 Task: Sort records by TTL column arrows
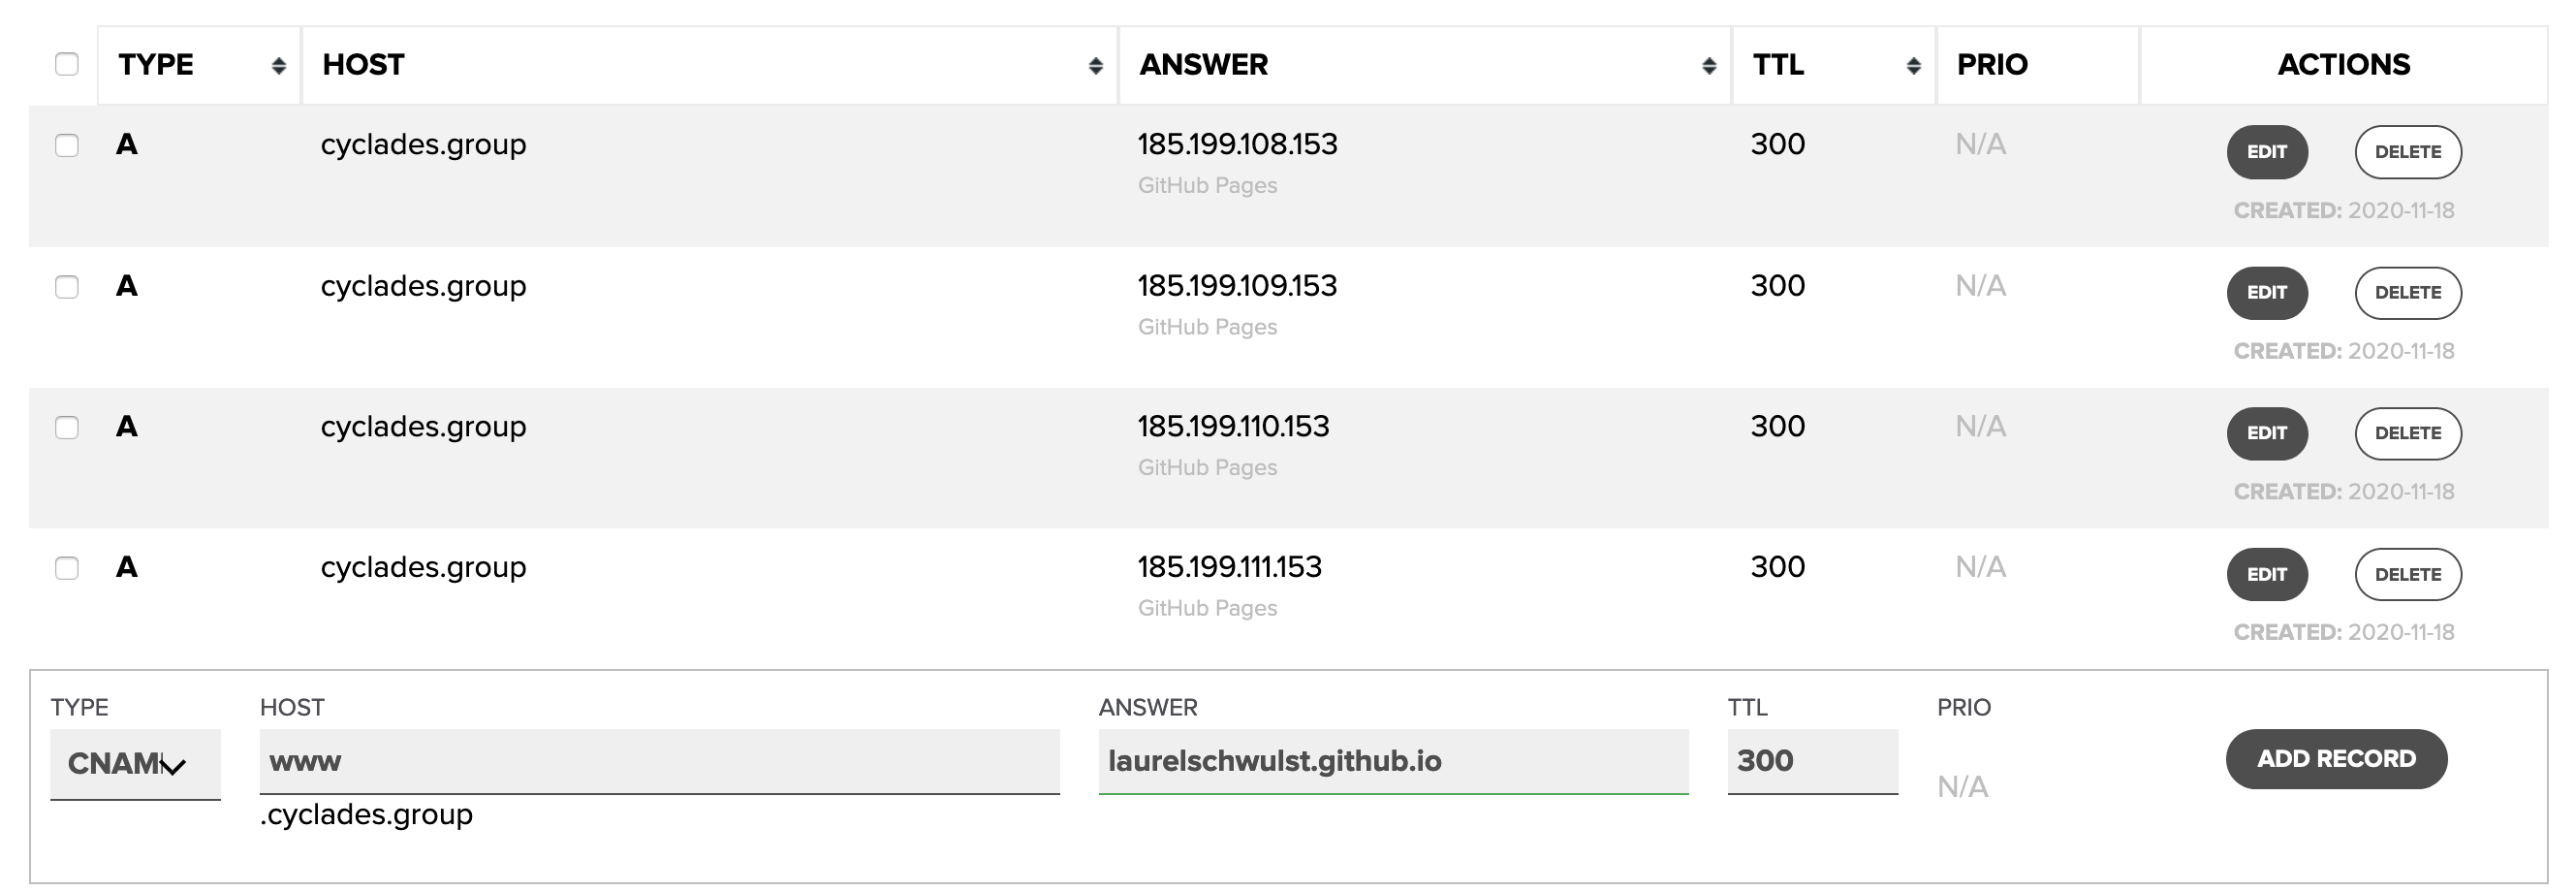point(1913,66)
